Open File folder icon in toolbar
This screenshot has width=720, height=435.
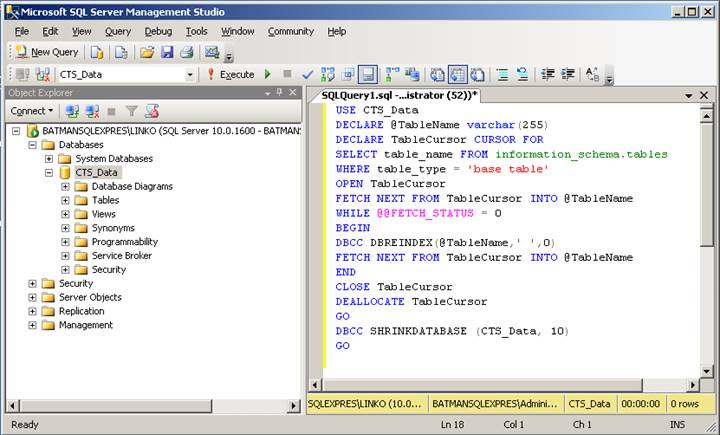147,52
